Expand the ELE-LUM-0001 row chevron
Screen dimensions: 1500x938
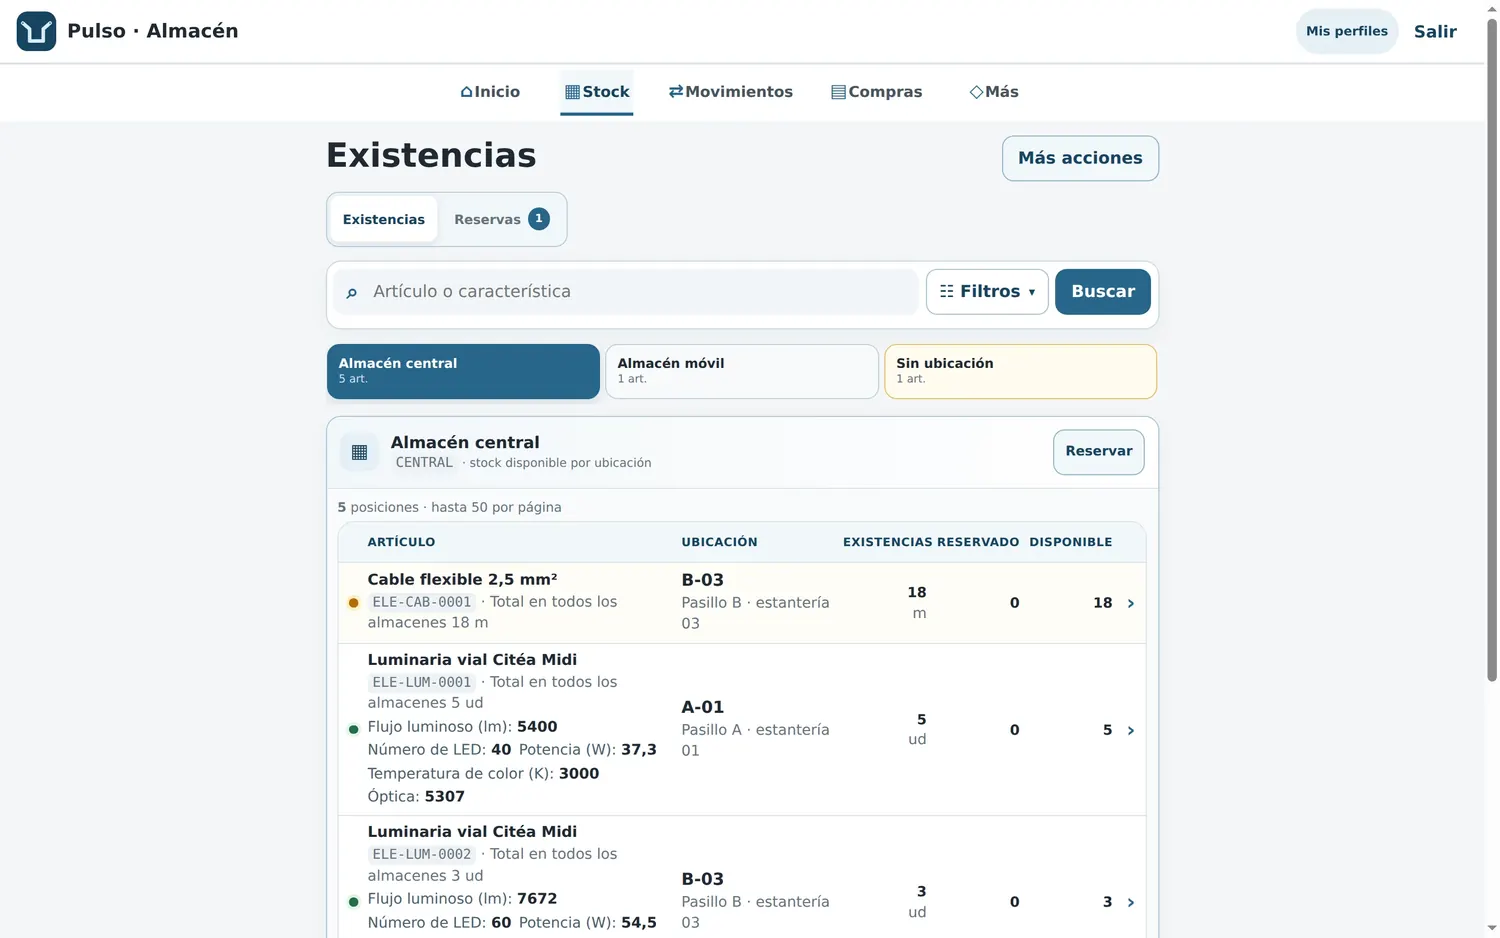(1131, 730)
